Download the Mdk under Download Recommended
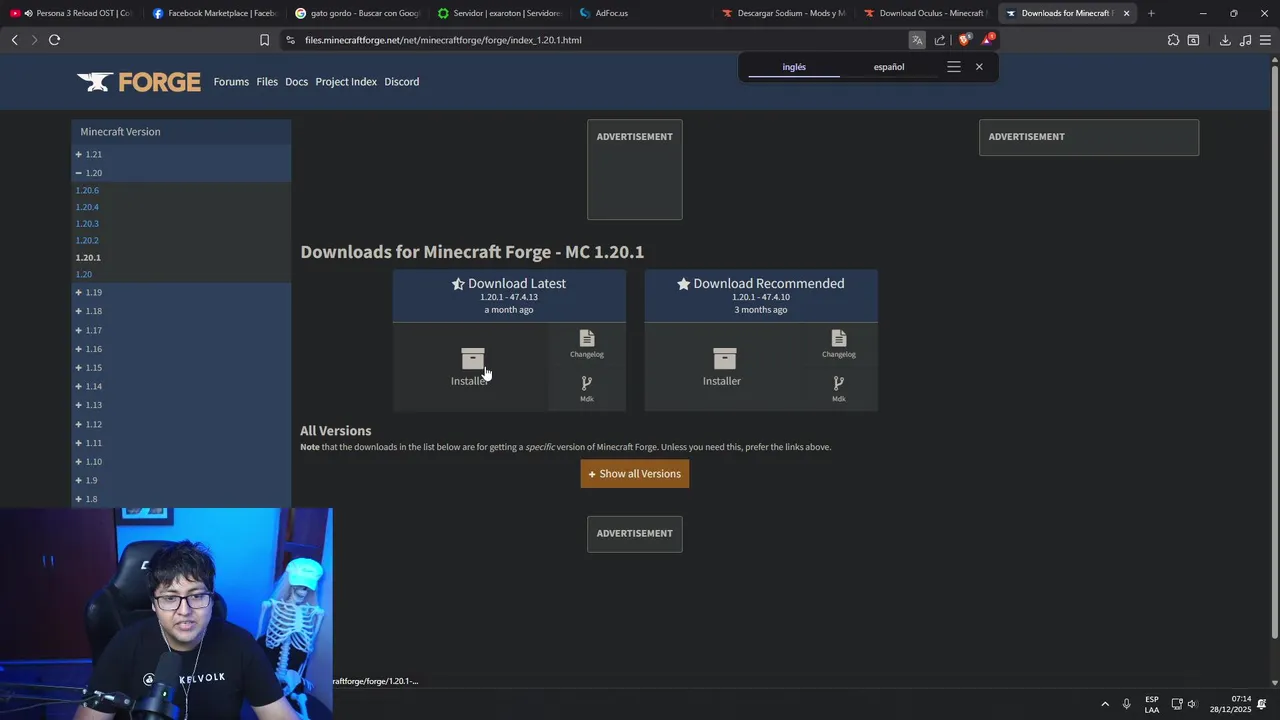This screenshot has height=720, width=1280. [839, 389]
